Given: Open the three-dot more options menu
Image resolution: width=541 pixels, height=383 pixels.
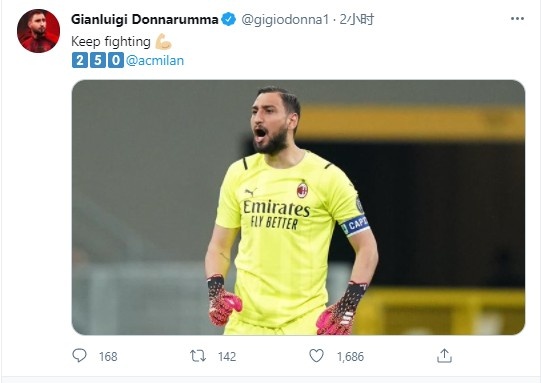Looking at the screenshot, I should pyautogui.click(x=517, y=19).
